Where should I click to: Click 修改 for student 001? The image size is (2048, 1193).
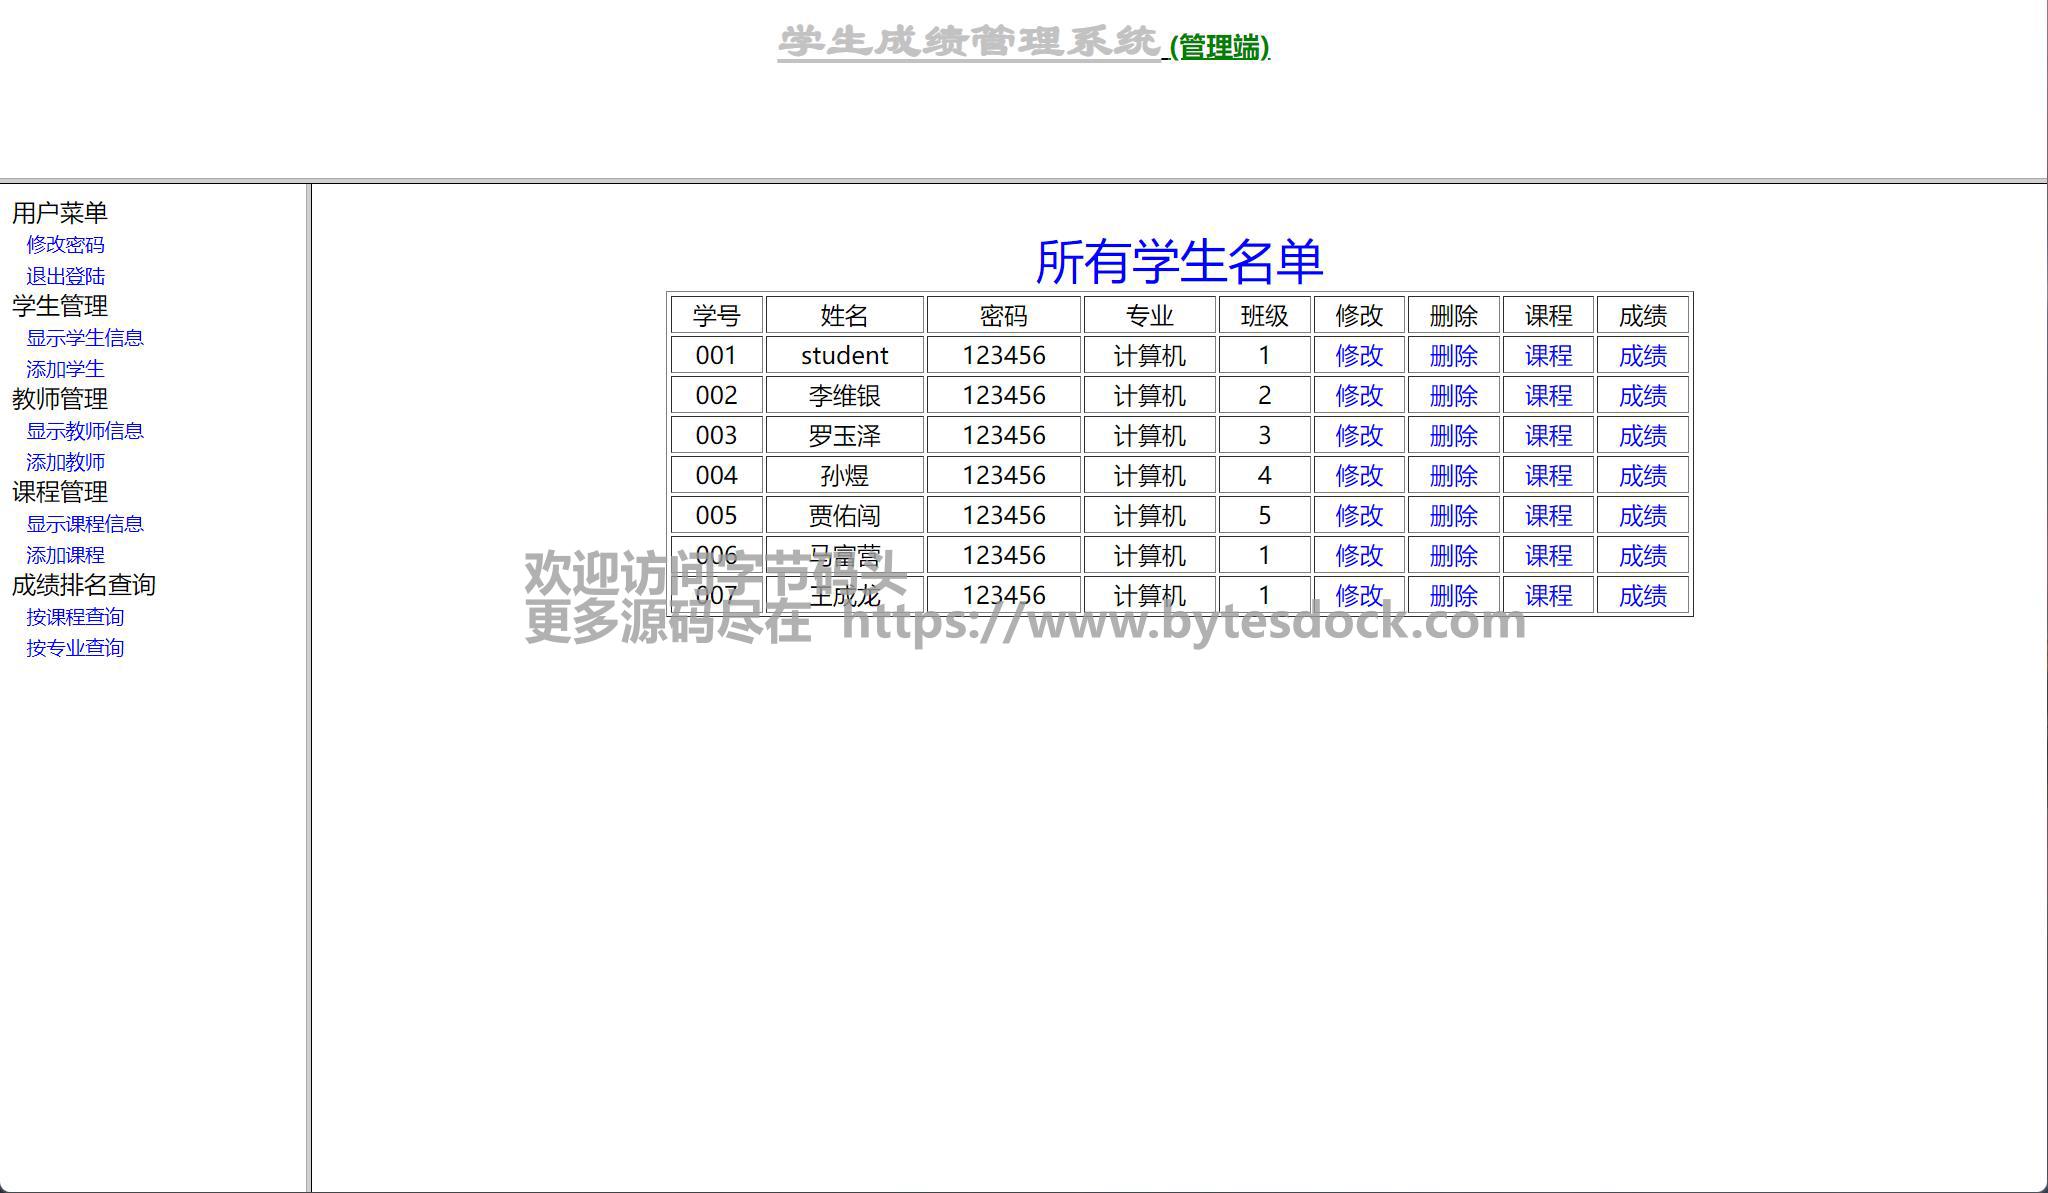tap(1358, 356)
